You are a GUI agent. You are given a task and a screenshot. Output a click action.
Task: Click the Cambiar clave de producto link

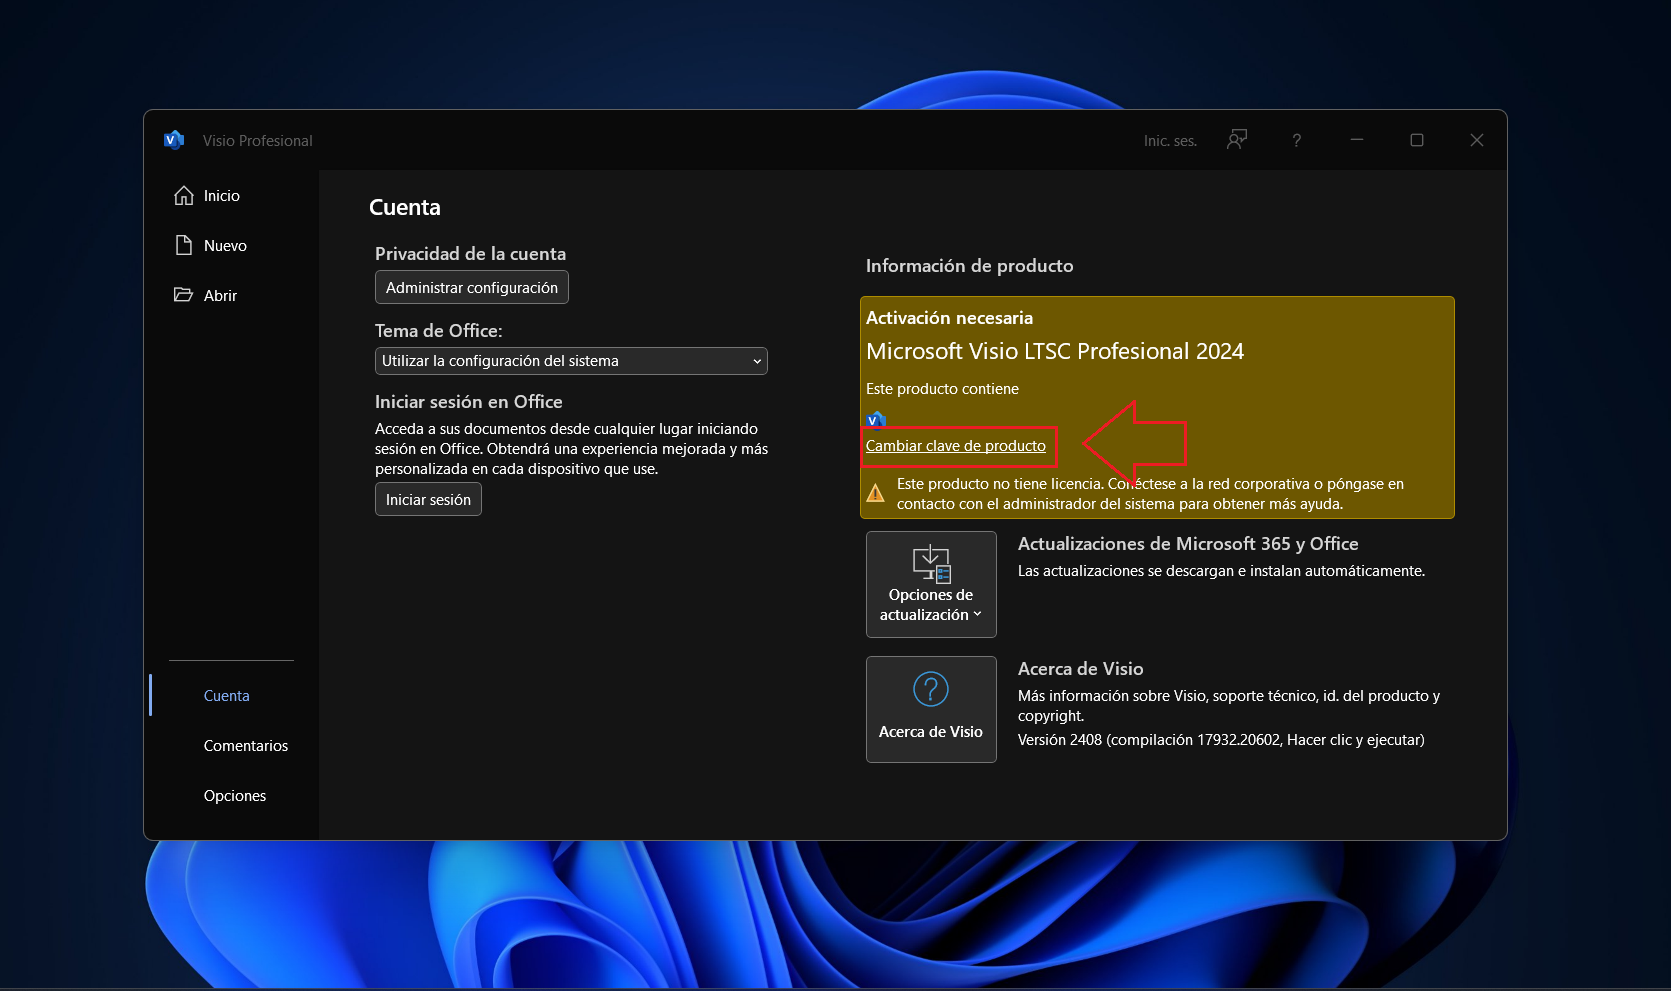(956, 446)
